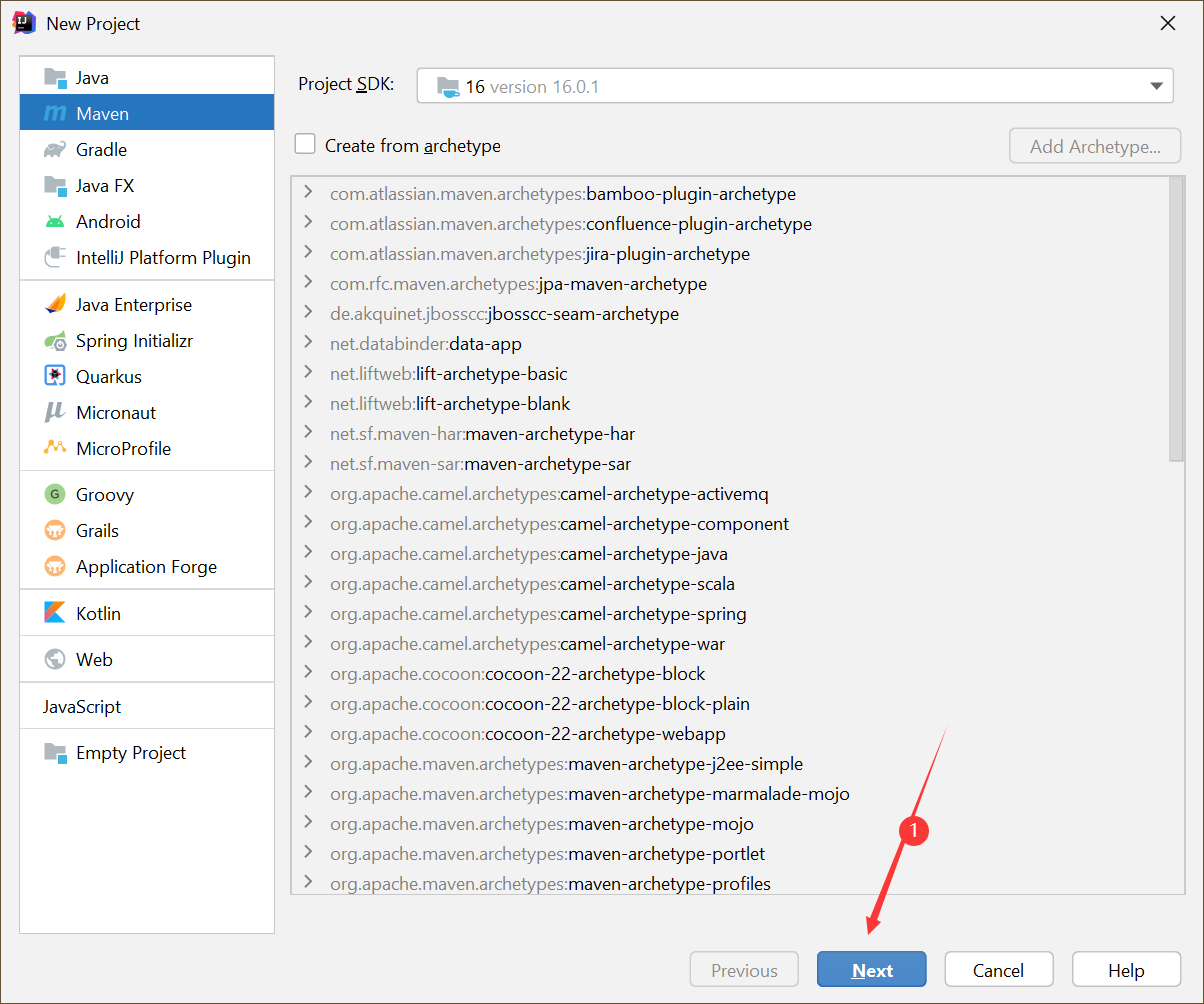The image size is (1204, 1004).
Task: Click the IntelliJ IDEA logo in title bar
Action: pos(24,23)
